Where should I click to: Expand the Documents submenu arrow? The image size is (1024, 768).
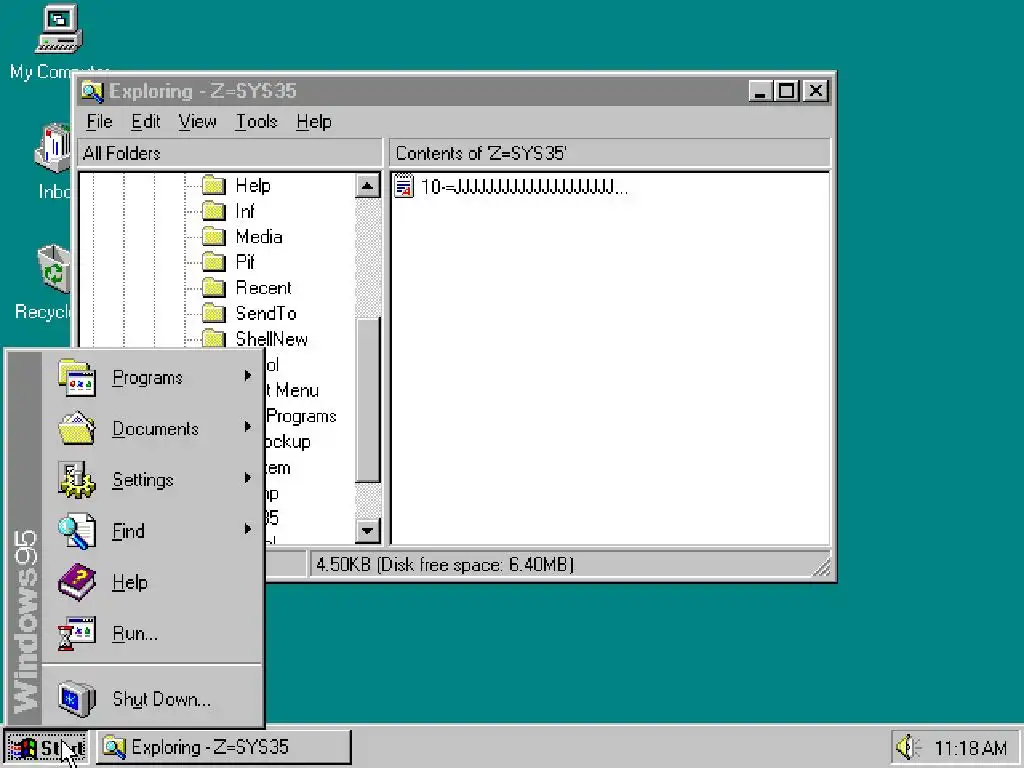(x=248, y=426)
